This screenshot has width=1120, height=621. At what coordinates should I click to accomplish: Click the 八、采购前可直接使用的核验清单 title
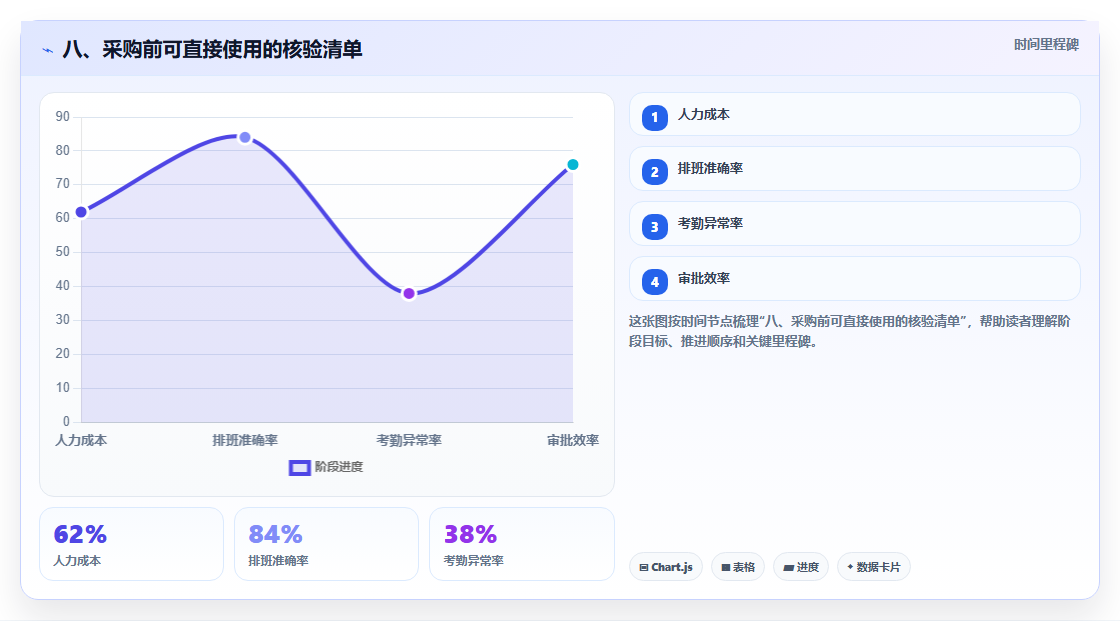[212, 49]
